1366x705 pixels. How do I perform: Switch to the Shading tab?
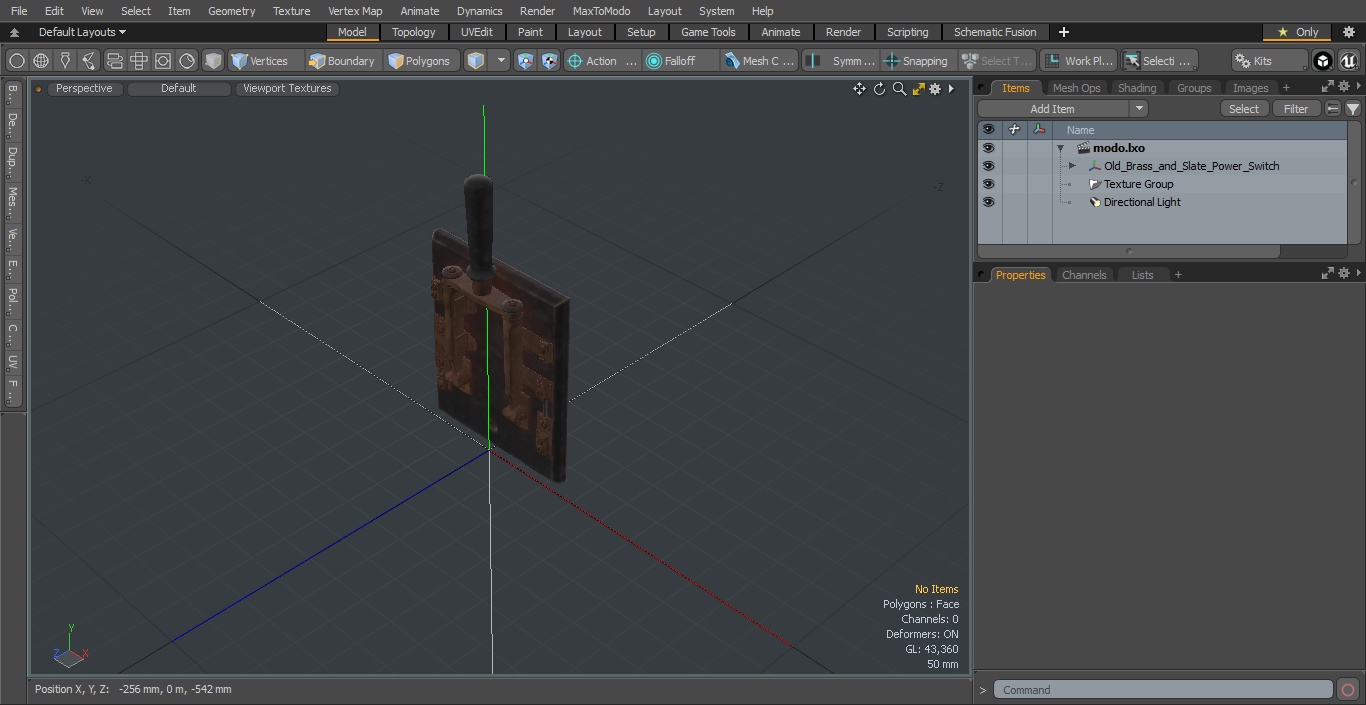[1137, 88]
